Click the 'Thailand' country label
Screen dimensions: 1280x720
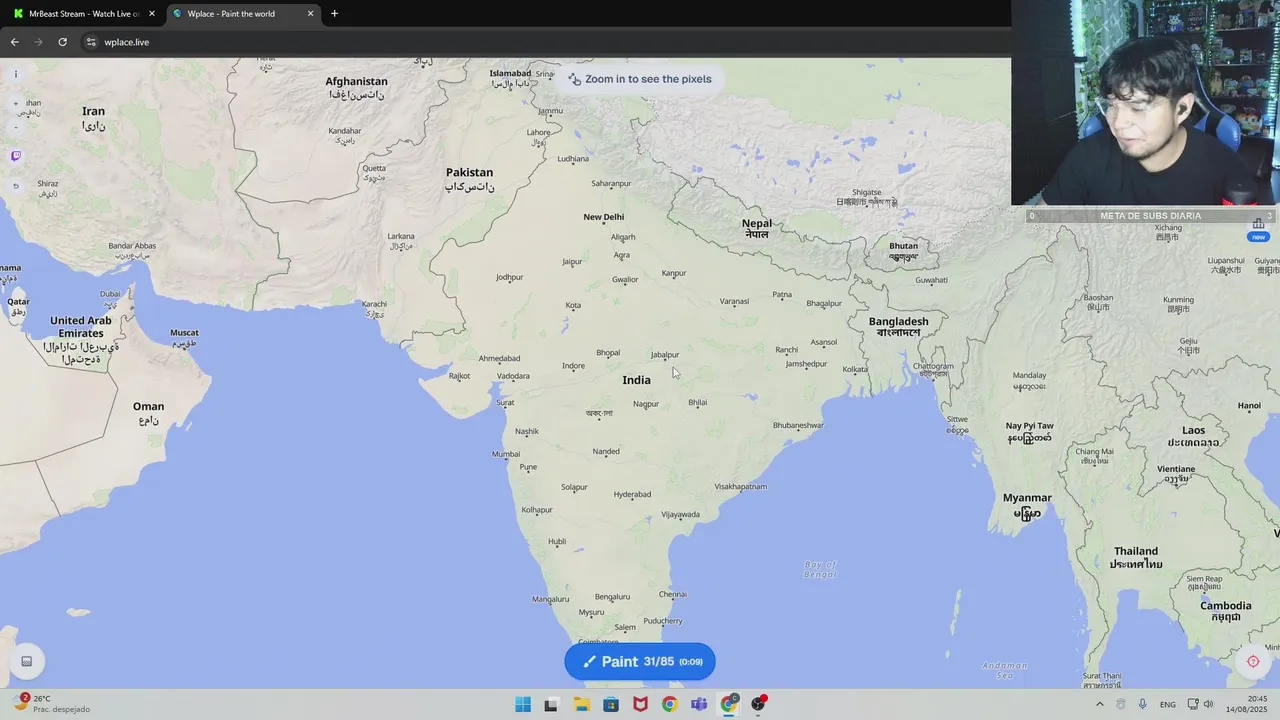pyautogui.click(x=1136, y=551)
